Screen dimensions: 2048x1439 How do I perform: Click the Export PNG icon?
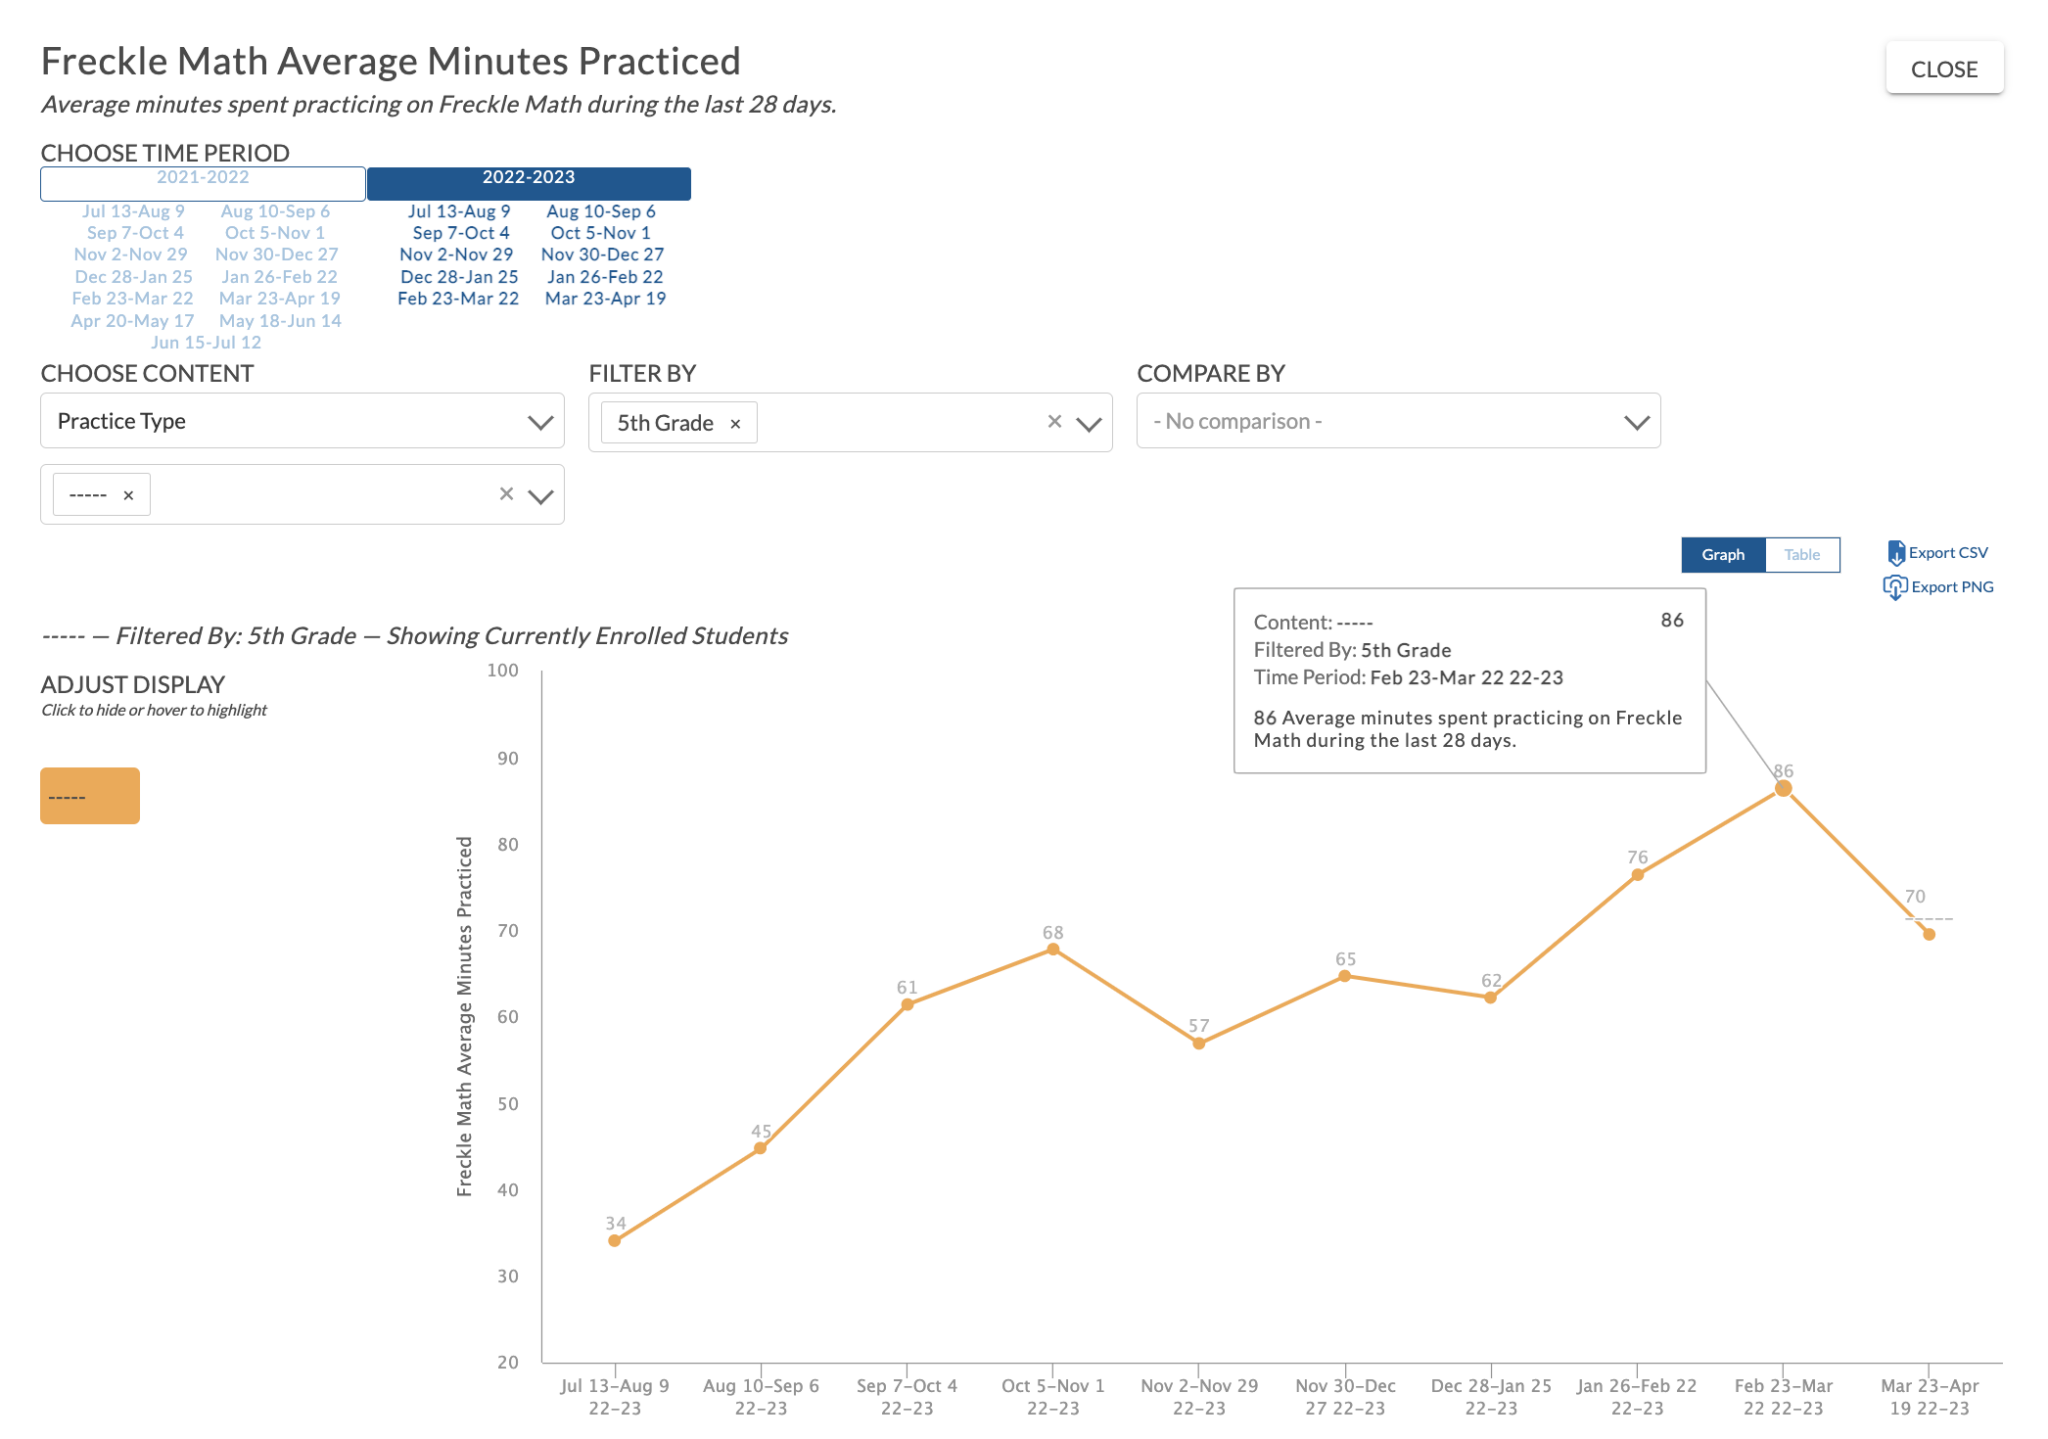1895,587
